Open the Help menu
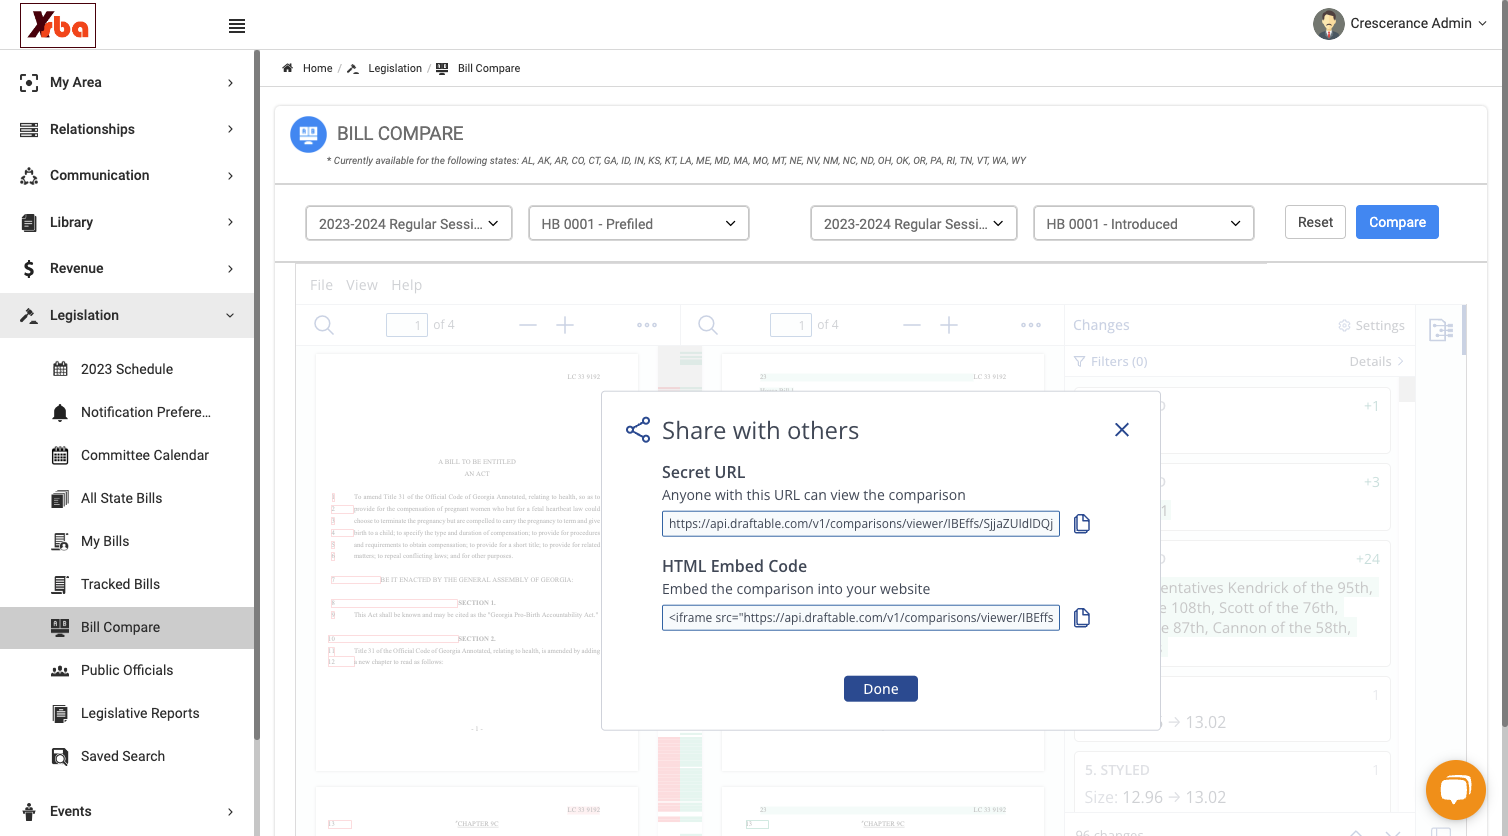1508x836 pixels. (x=406, y=285)
